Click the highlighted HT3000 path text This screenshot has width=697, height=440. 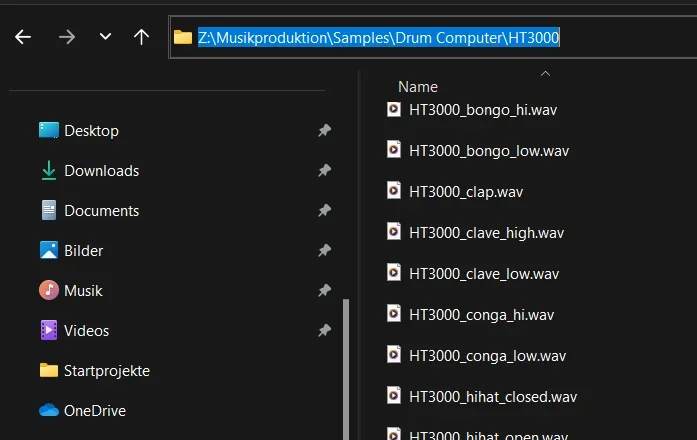(379, 37)
